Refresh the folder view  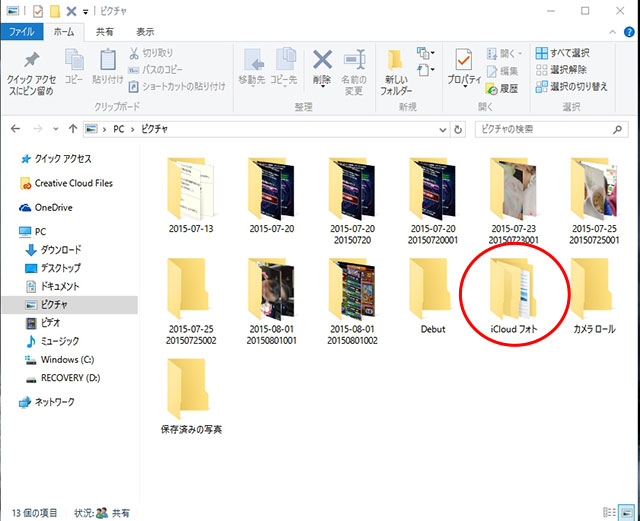tap(458, 130)
